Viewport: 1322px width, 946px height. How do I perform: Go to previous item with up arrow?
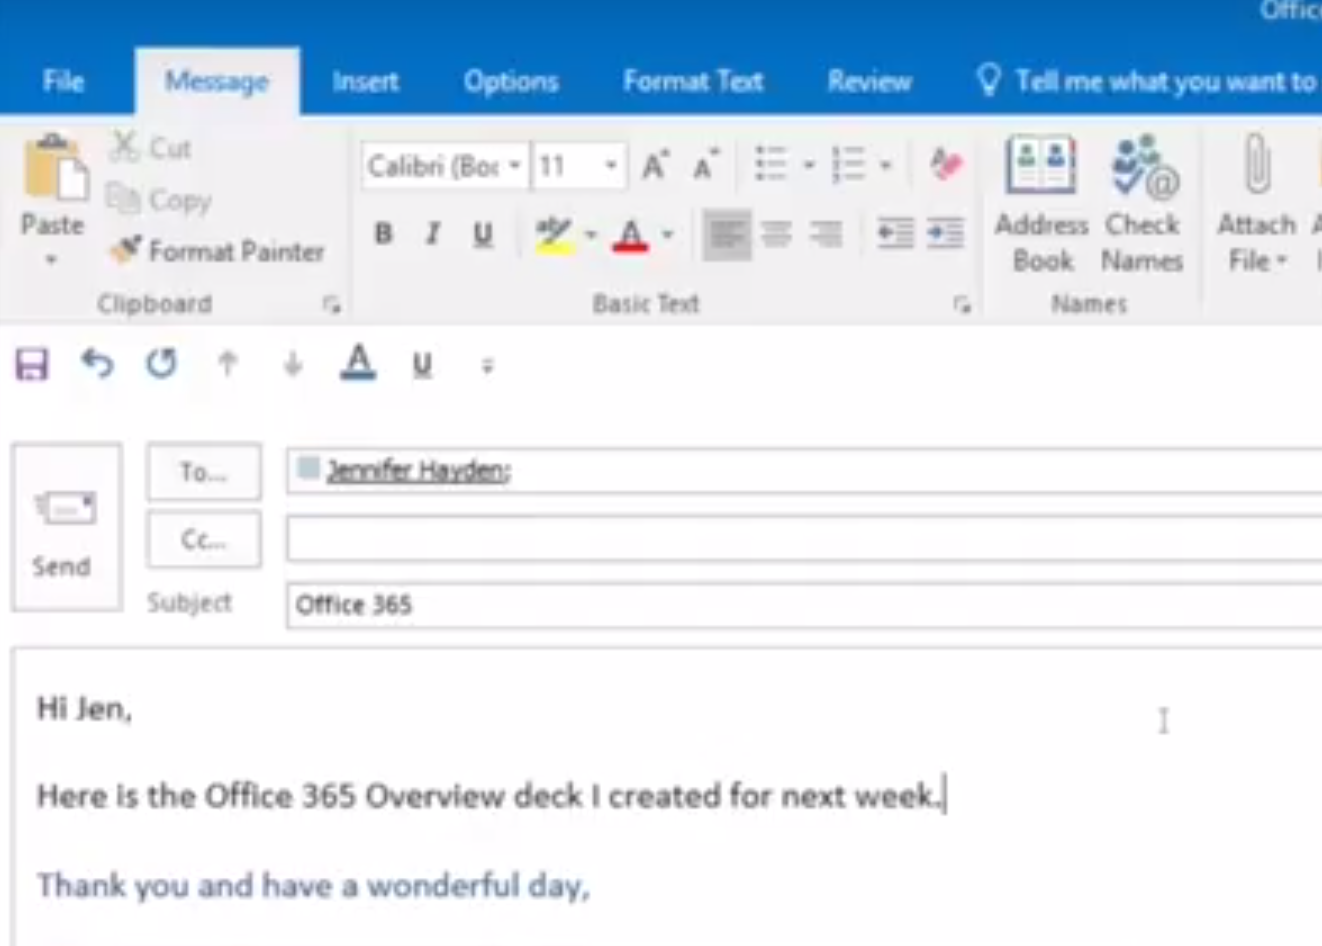(228, 364)
